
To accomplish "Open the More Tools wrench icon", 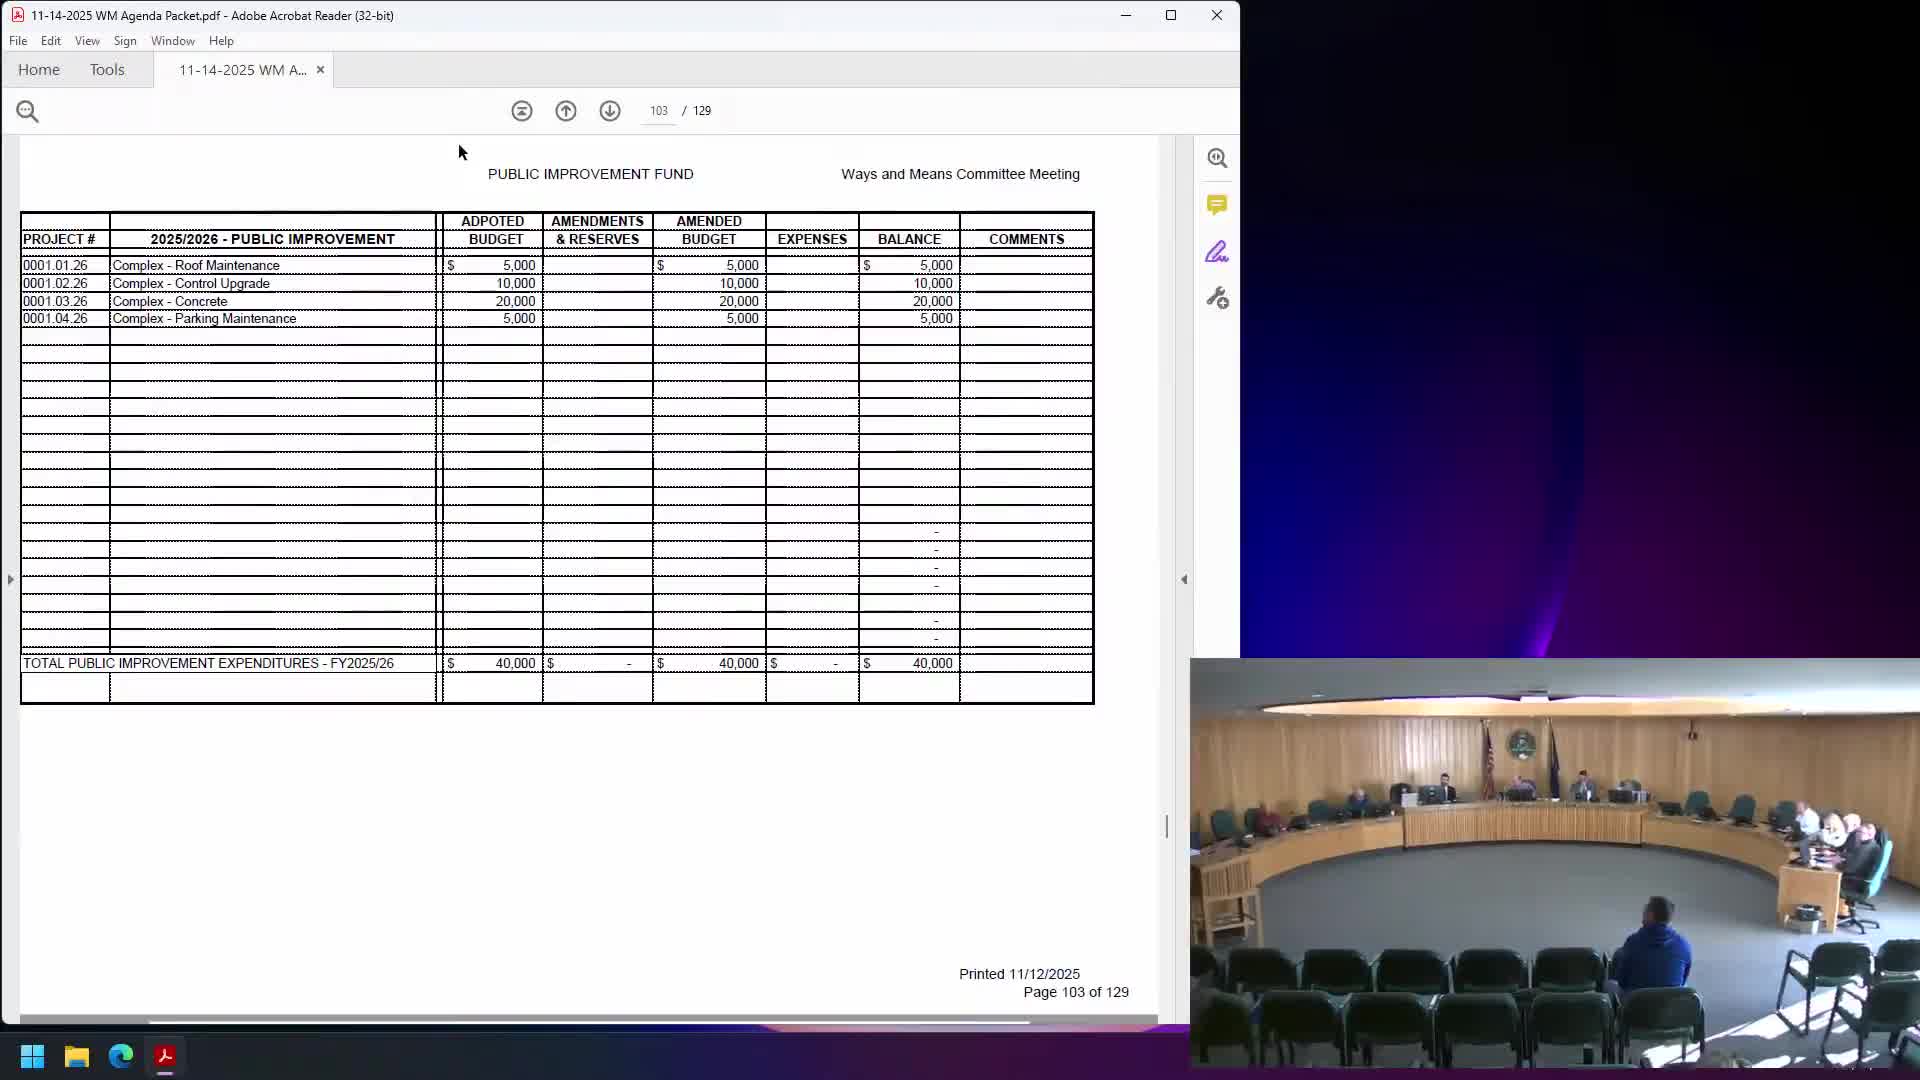I will (1217, 298).
